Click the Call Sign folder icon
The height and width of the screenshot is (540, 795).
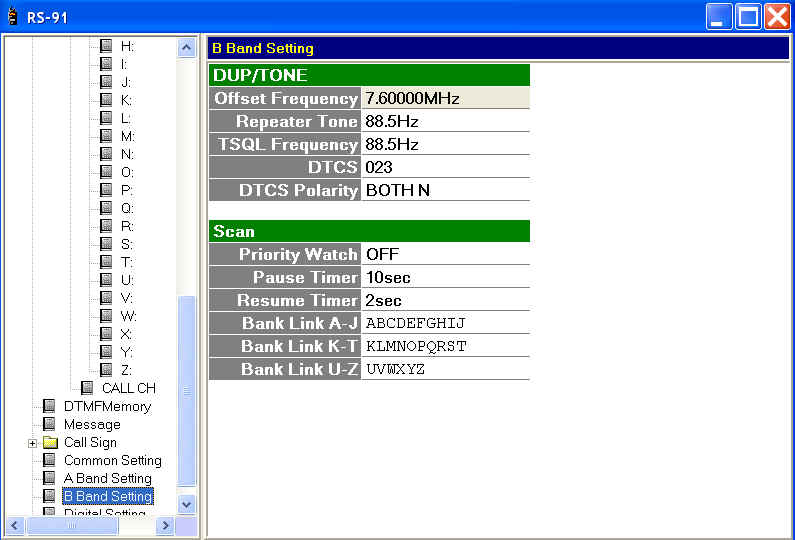pyautogui.click(x=49, y=442)
